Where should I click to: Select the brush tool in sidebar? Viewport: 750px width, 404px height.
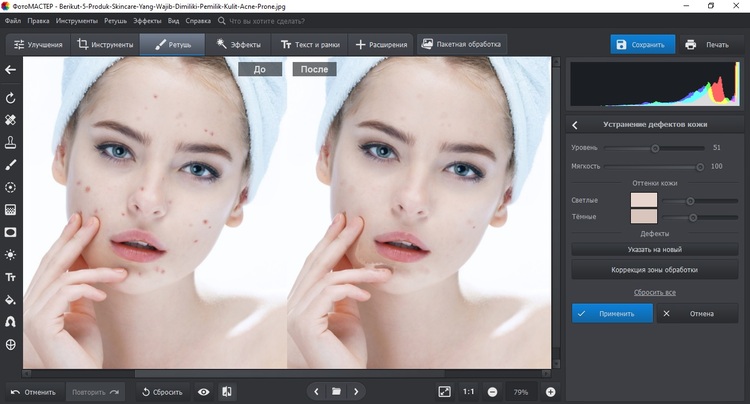(x=11, y=164)
